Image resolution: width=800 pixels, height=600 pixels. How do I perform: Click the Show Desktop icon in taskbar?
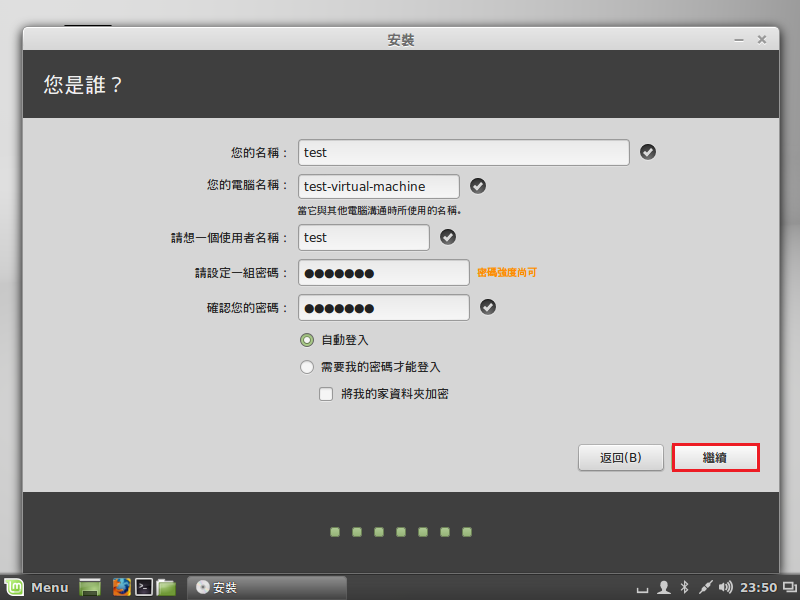pyautogui.click(x=90, y=587)
